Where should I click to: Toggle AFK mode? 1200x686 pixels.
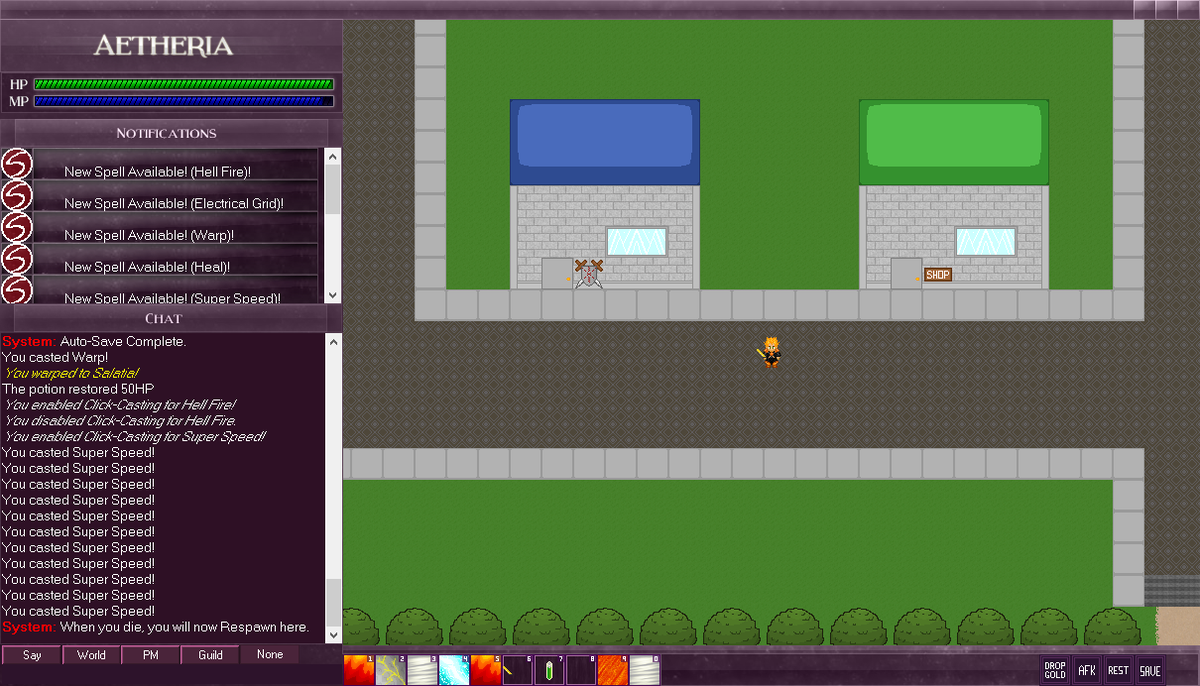pyautogui.click(x=1087, y=670)
